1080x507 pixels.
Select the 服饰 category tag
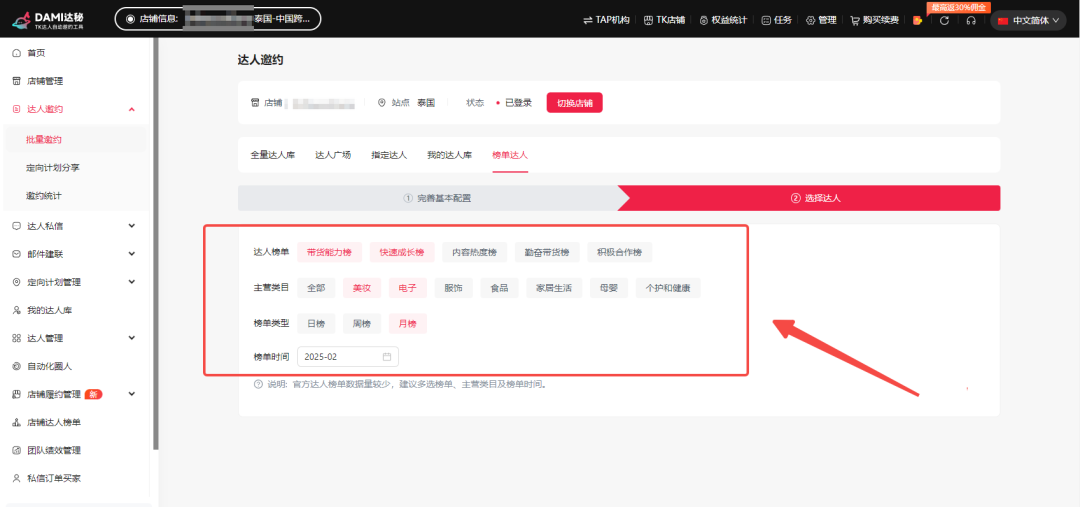(453, 288)
